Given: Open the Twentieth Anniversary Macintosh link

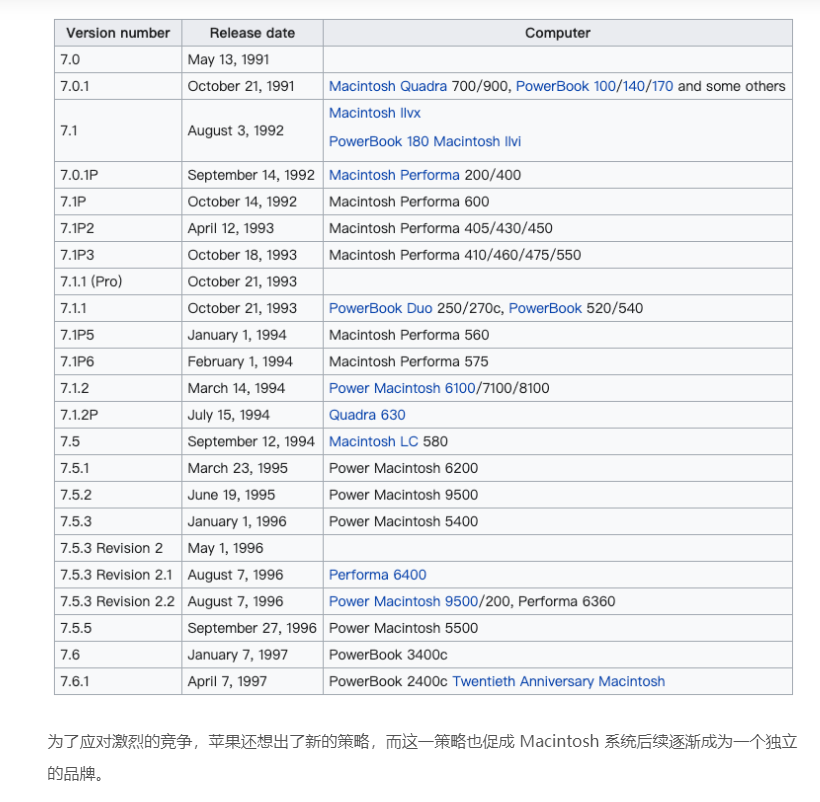Looking at the screenshot, I should 558,682.
